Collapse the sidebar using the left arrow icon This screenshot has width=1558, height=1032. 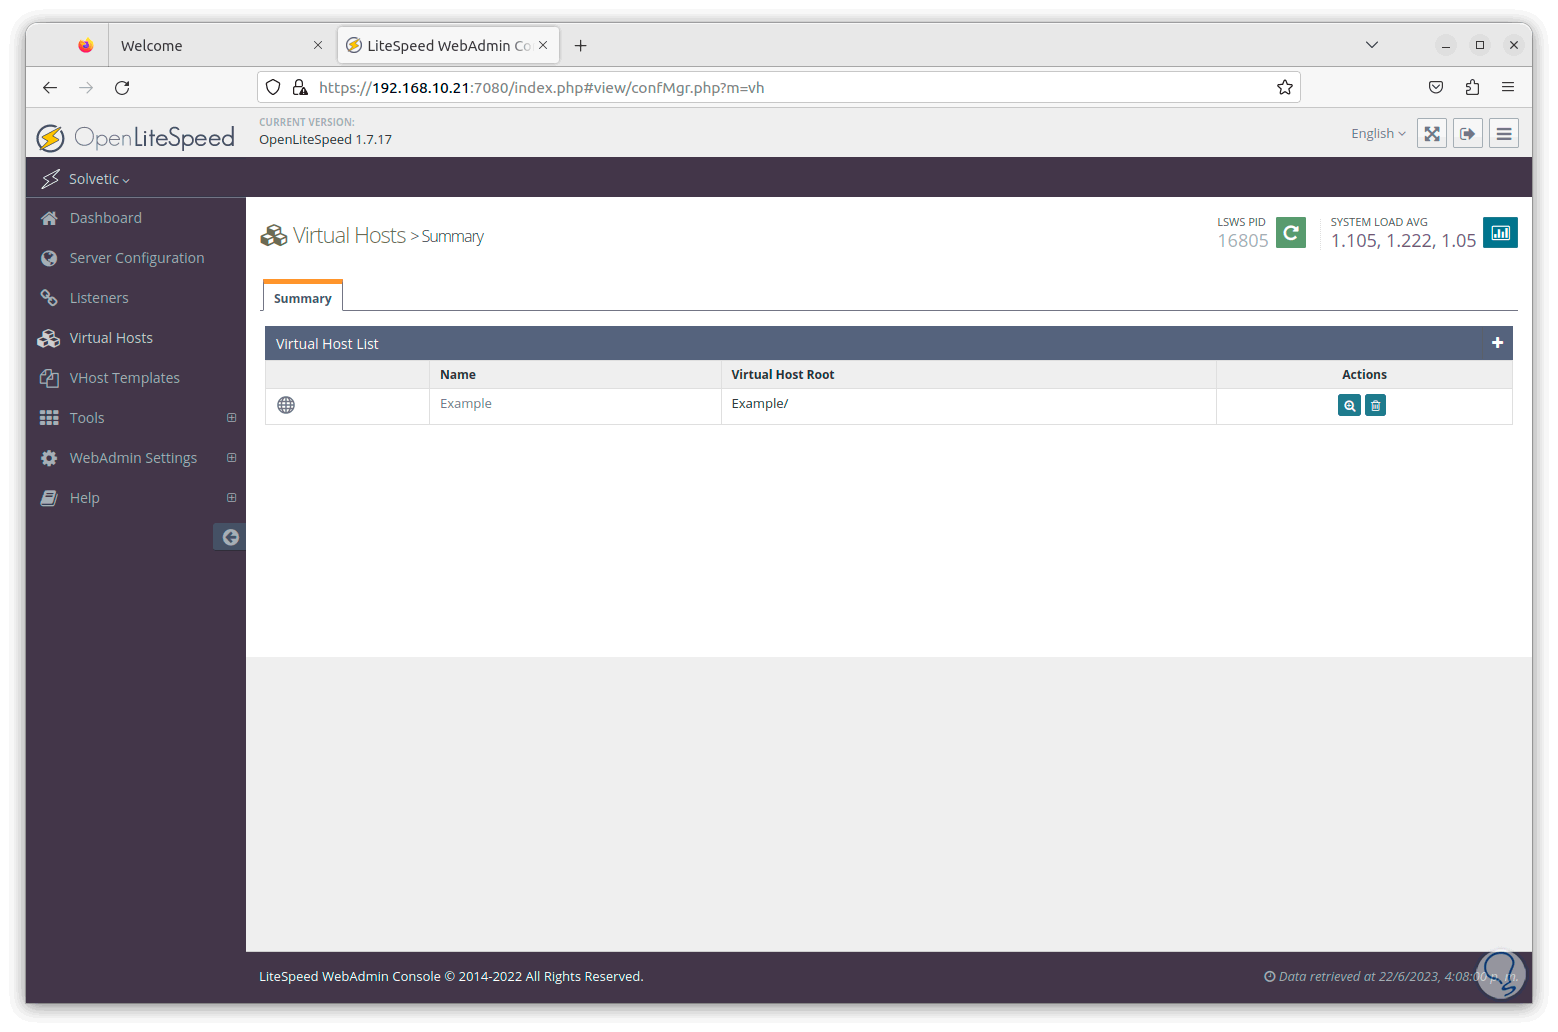[x=229, y=536]
